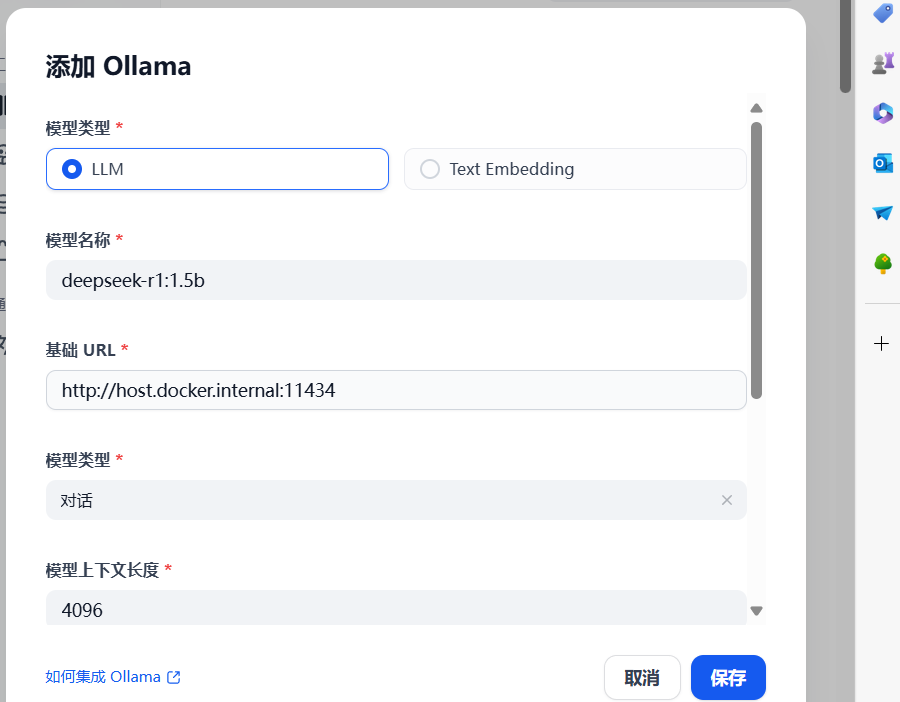Select the LLM model type radio button
Image resolution: width=900 pixels, height=702 pixels.
[71, 168]
